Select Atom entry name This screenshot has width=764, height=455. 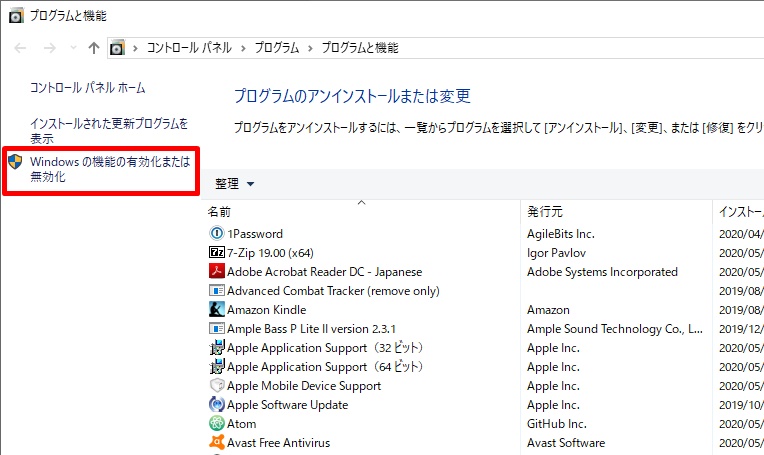(x=242, y=424)
